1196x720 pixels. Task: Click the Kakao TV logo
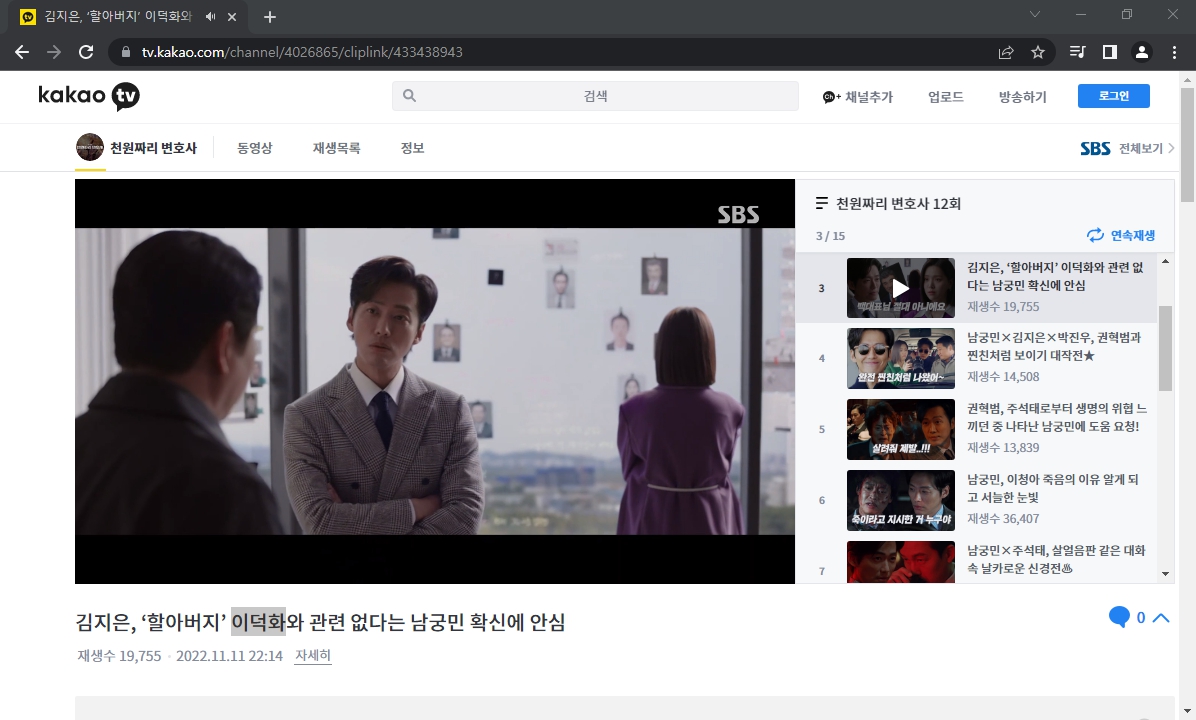coord(89,96)
